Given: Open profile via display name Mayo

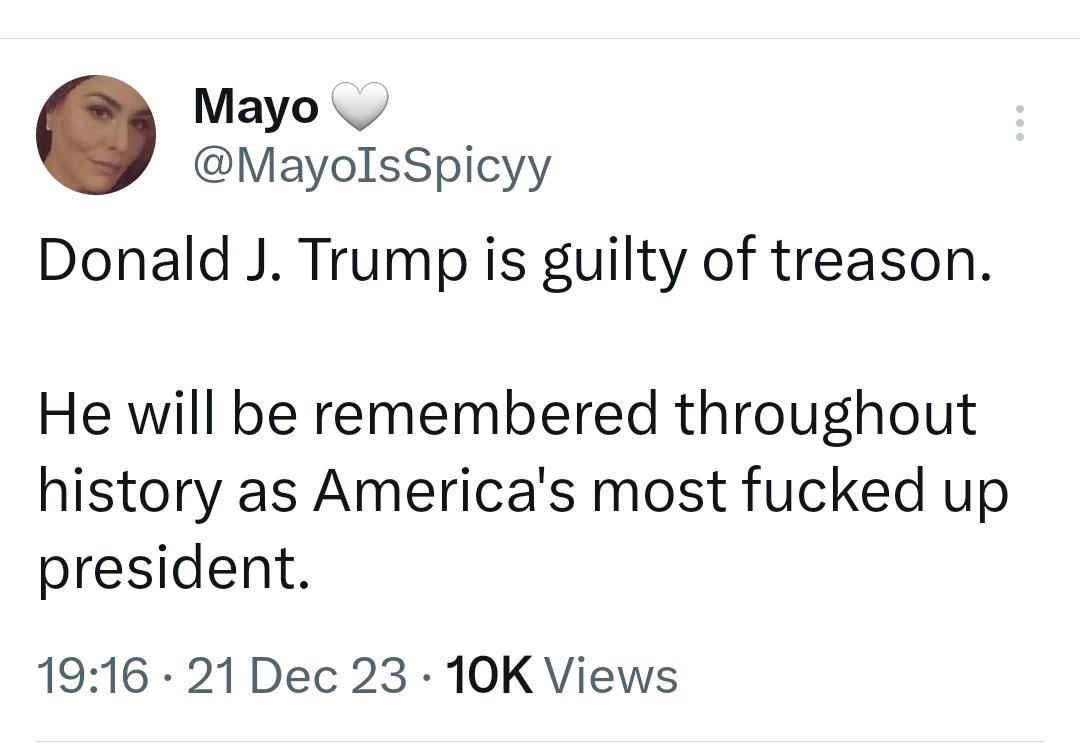Looking at the screenshot, I should point(256,107).
